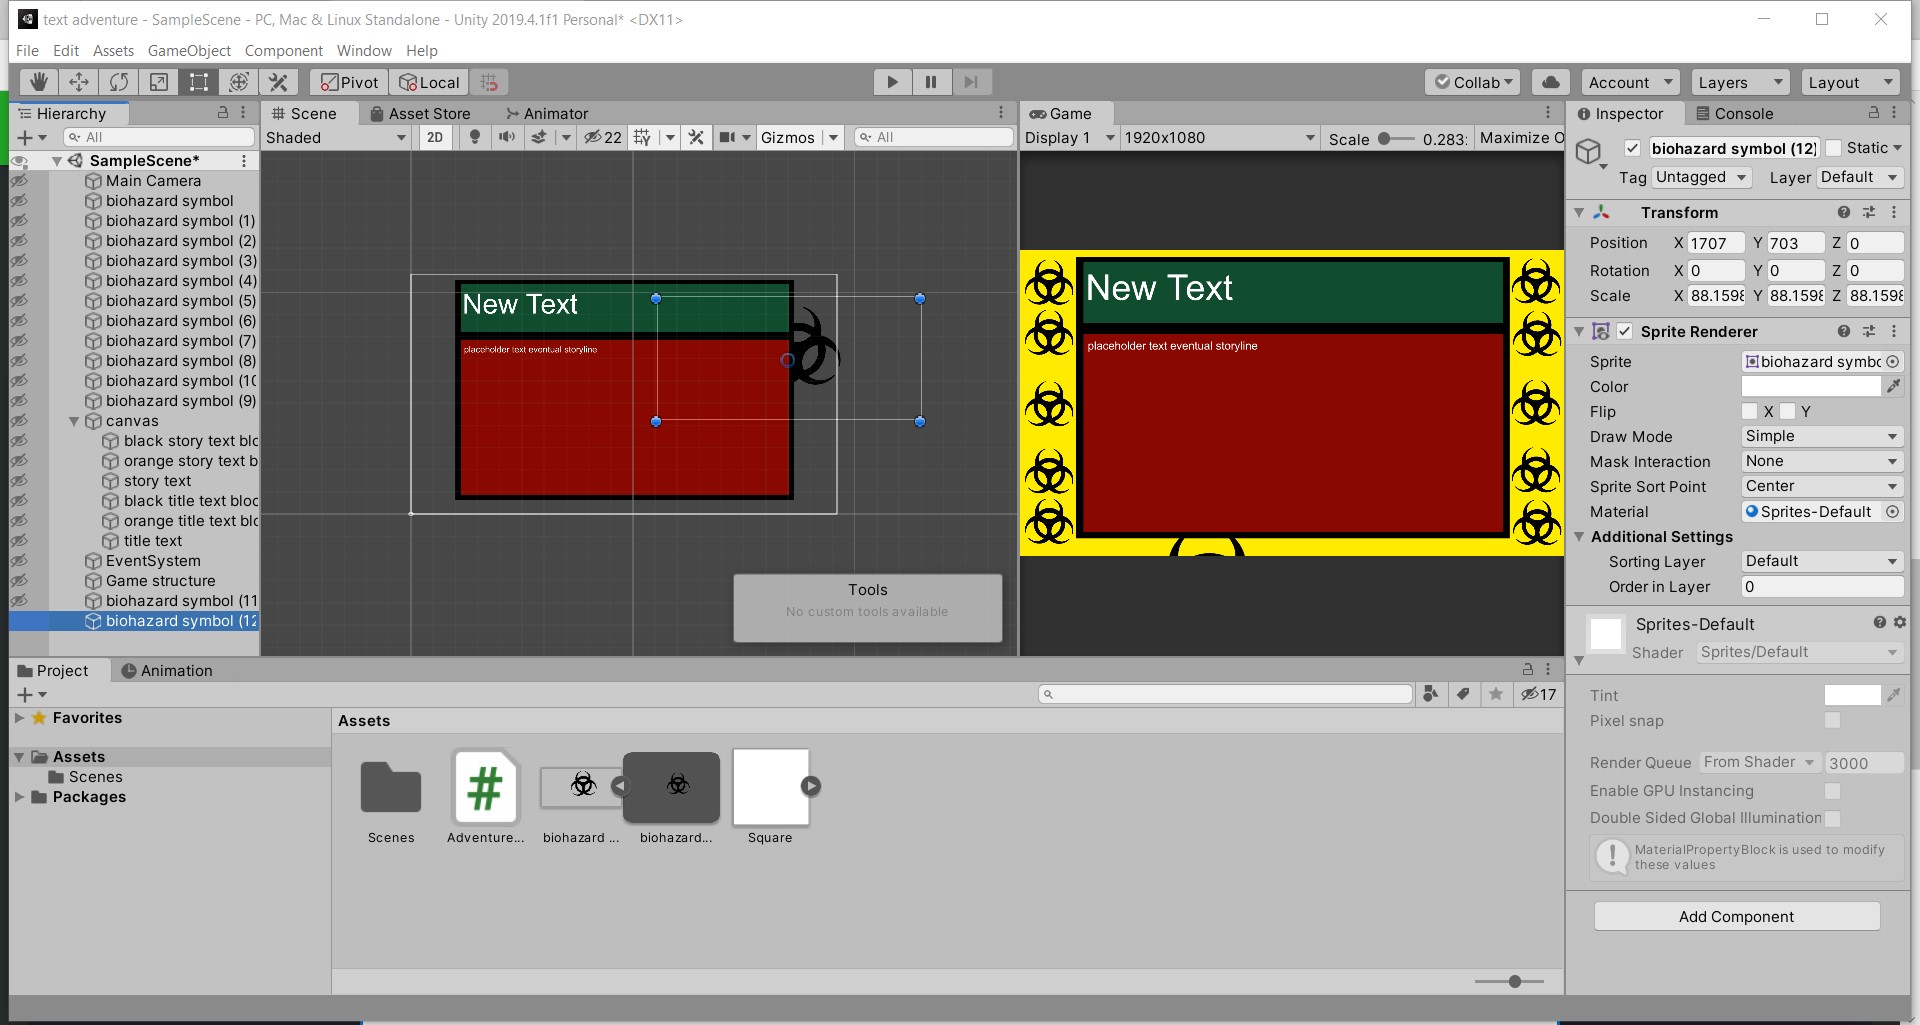Viewport: 1920px width, 1025px height.
Task: Open the GameObject menu
Action: click(188, 50)
